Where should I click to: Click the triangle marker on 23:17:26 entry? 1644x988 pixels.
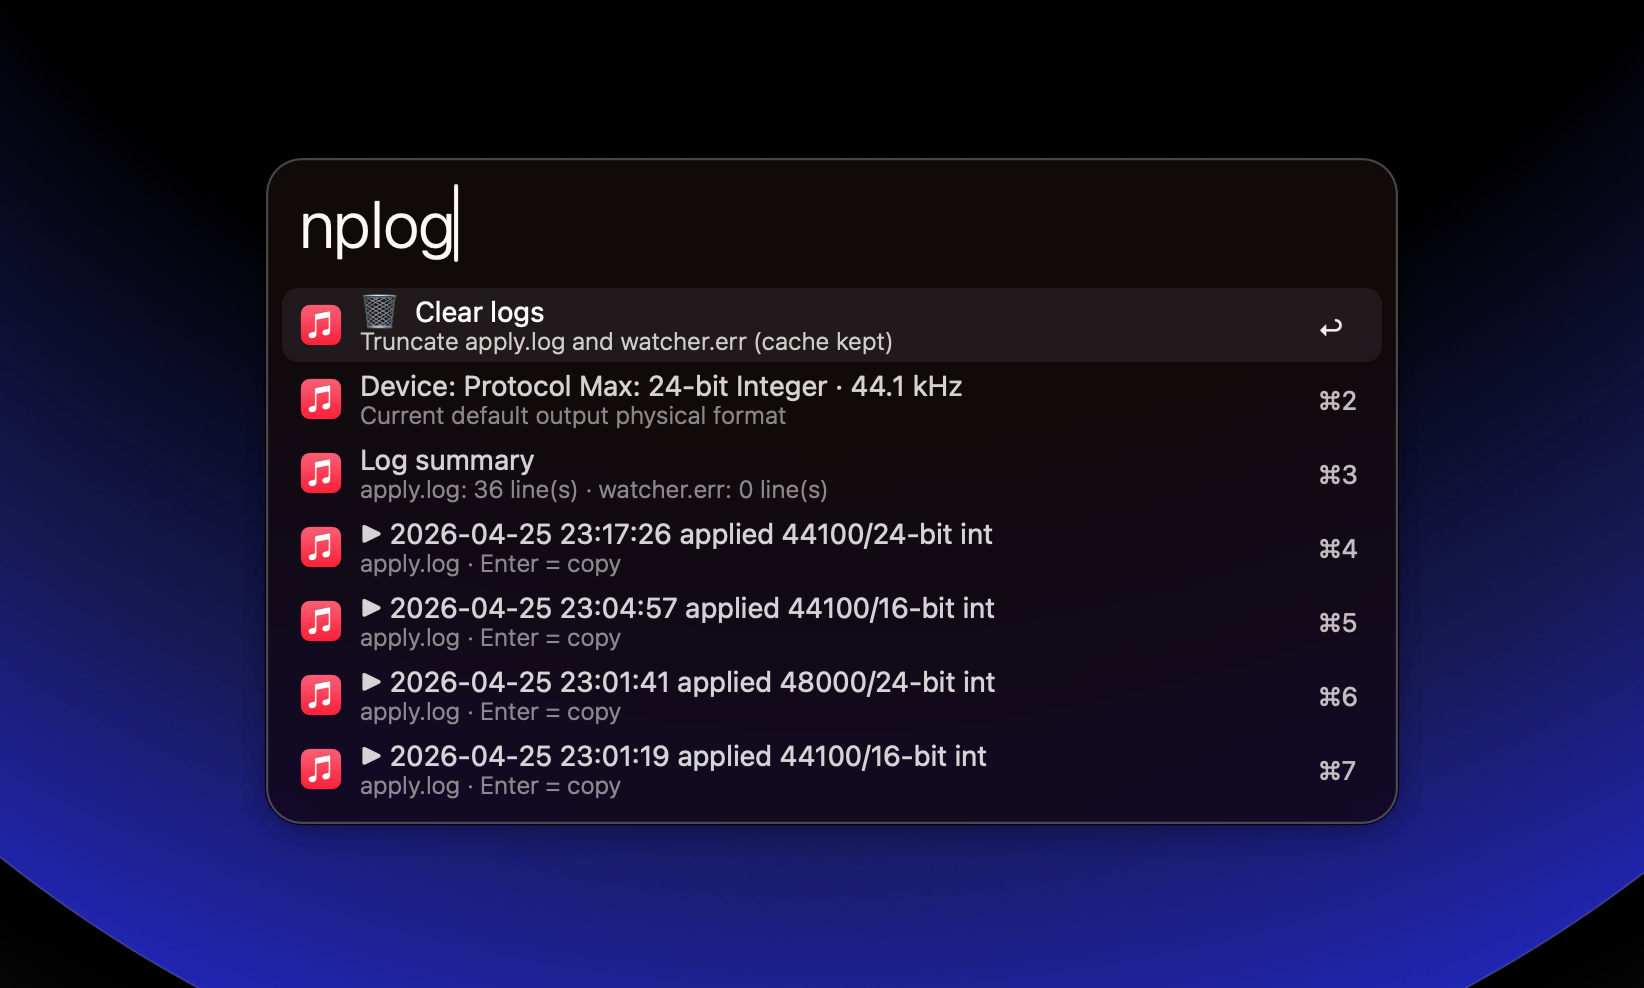pyautogui.click(x=371, y=534)
